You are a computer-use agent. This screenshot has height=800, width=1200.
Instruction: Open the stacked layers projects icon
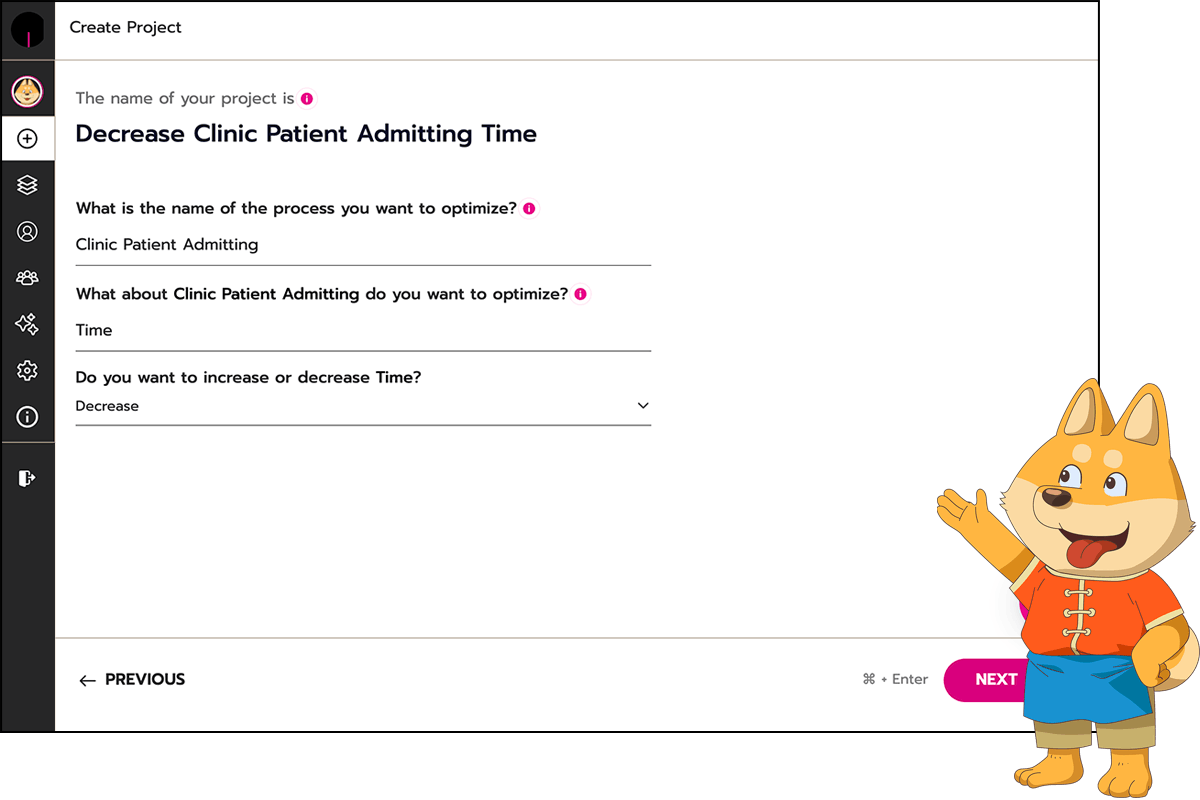[28, 185]
